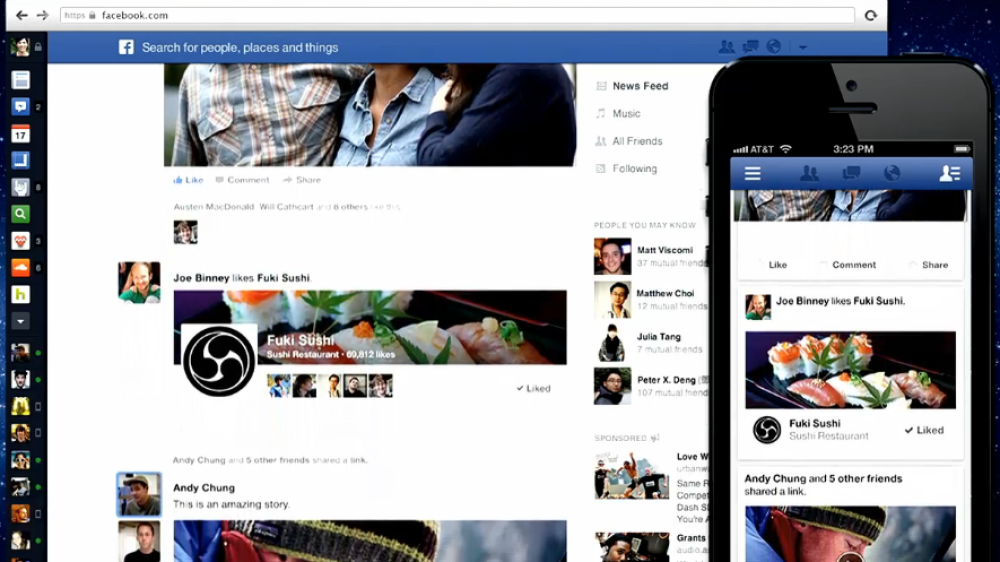Click Matt Viscomi's profile photo
Viewport: 1000px width, 562px height.
click(x=612, y=256)
